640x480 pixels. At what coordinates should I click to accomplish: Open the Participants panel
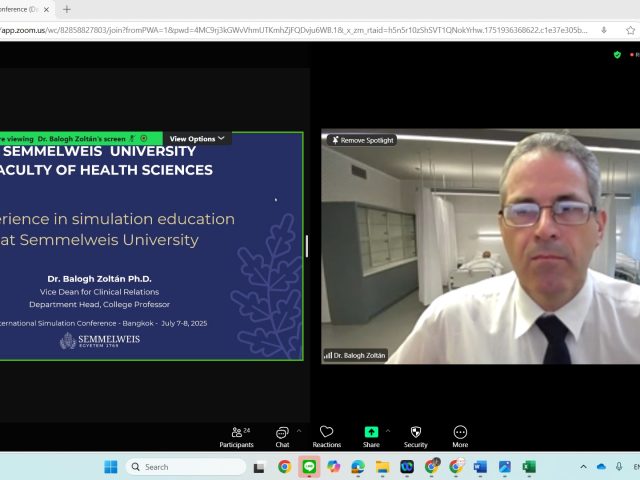click(x=236, y=437)
